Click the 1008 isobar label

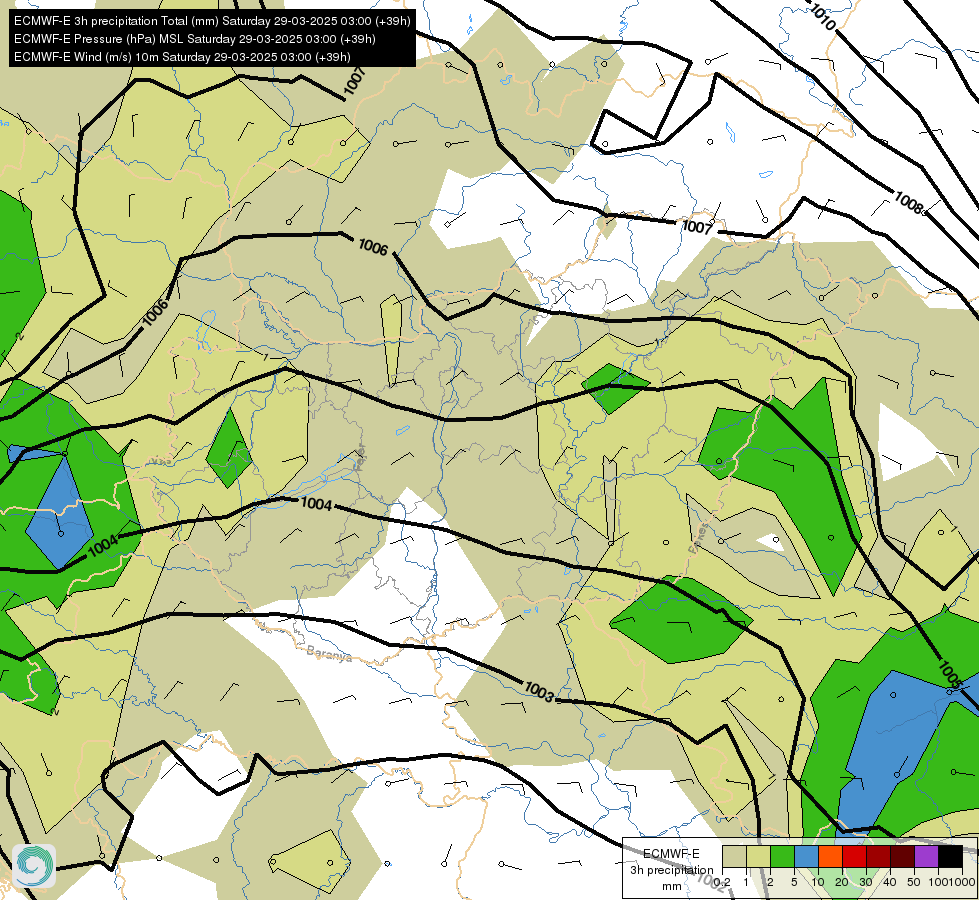coord(908,203)
